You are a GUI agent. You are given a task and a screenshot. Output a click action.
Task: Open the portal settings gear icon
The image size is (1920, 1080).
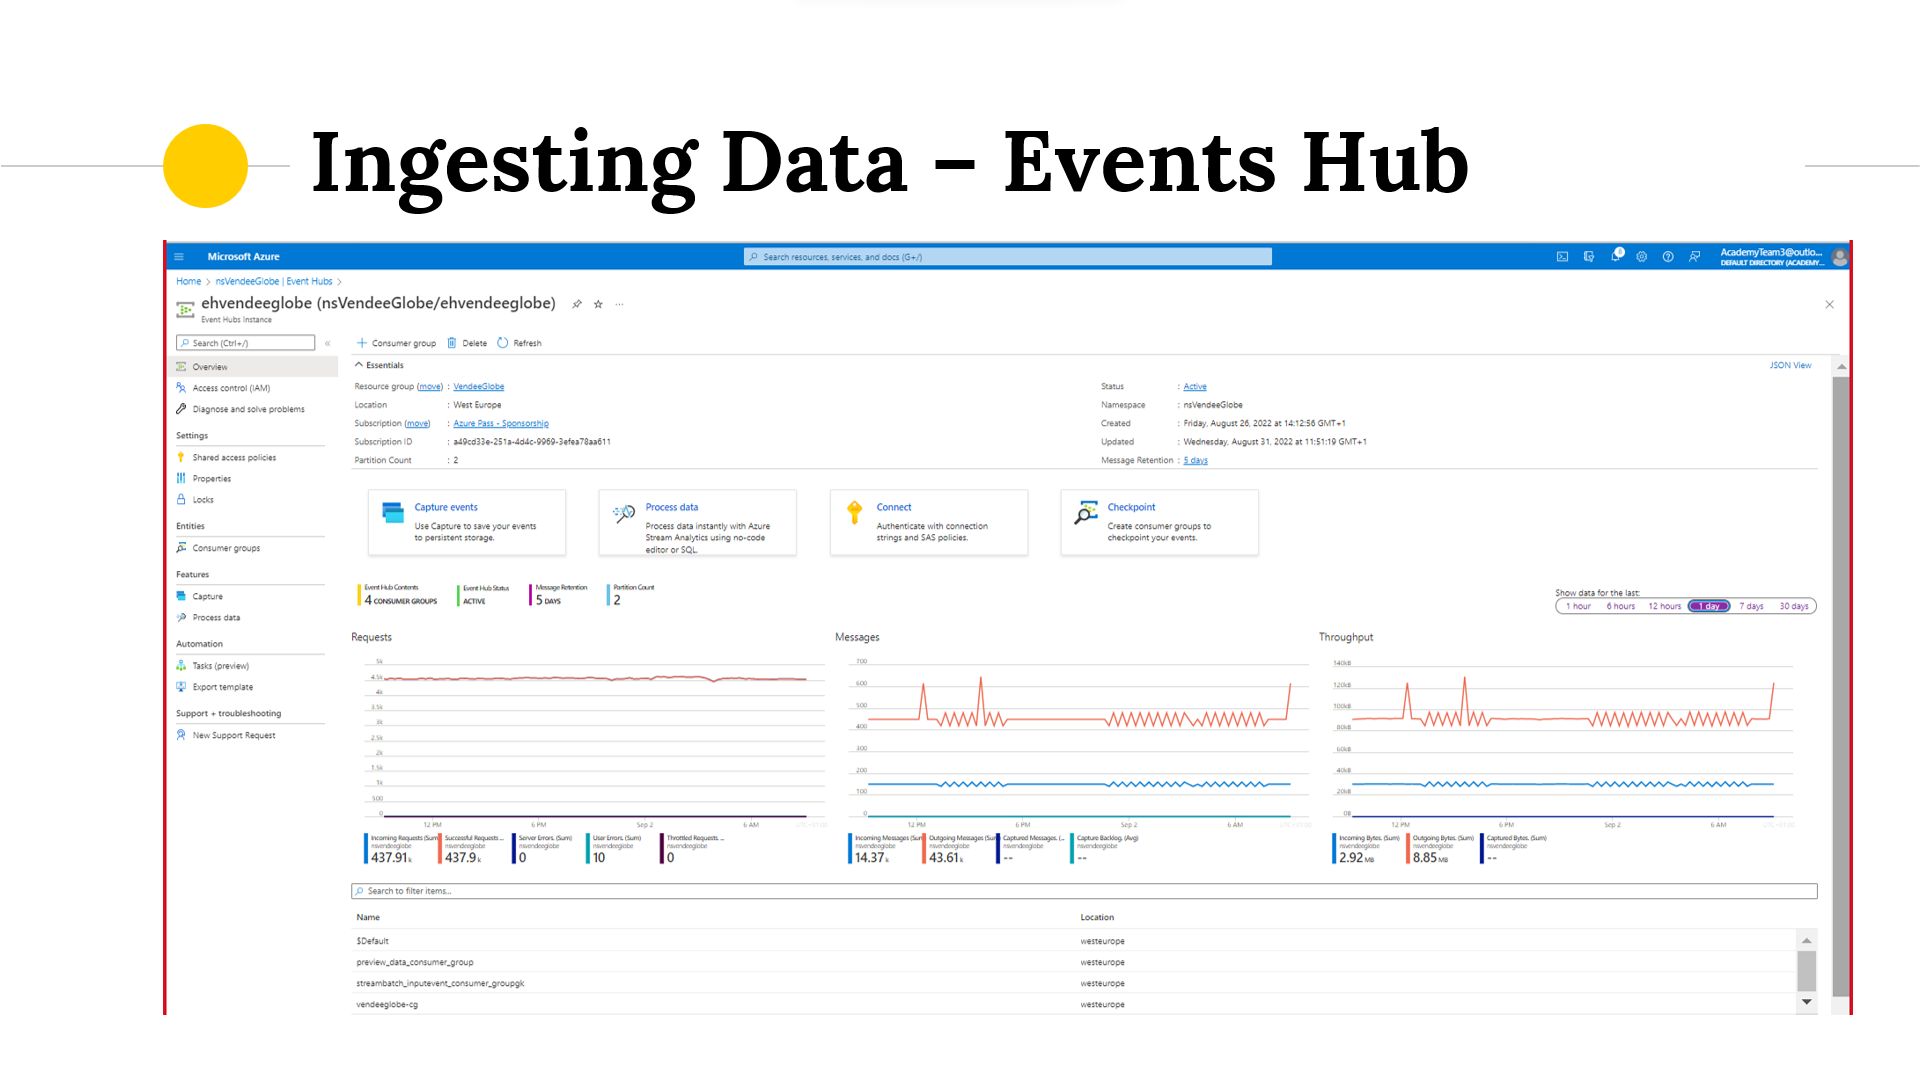coord(1642,257)
